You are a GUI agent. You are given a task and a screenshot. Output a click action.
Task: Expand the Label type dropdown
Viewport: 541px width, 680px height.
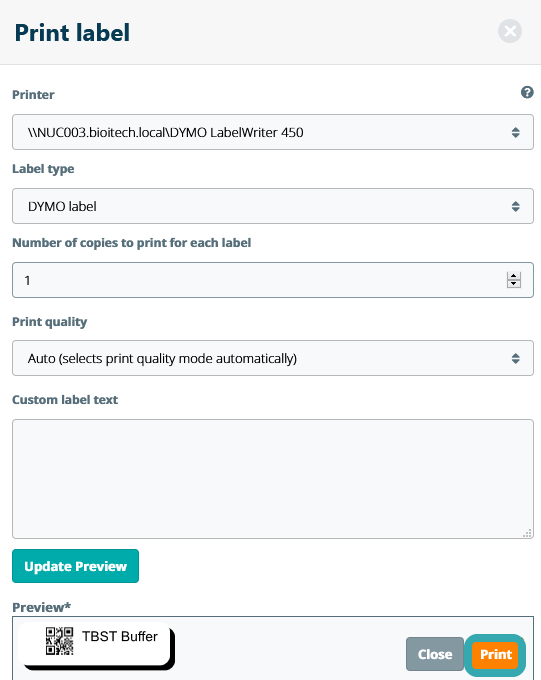coord(273,206)
